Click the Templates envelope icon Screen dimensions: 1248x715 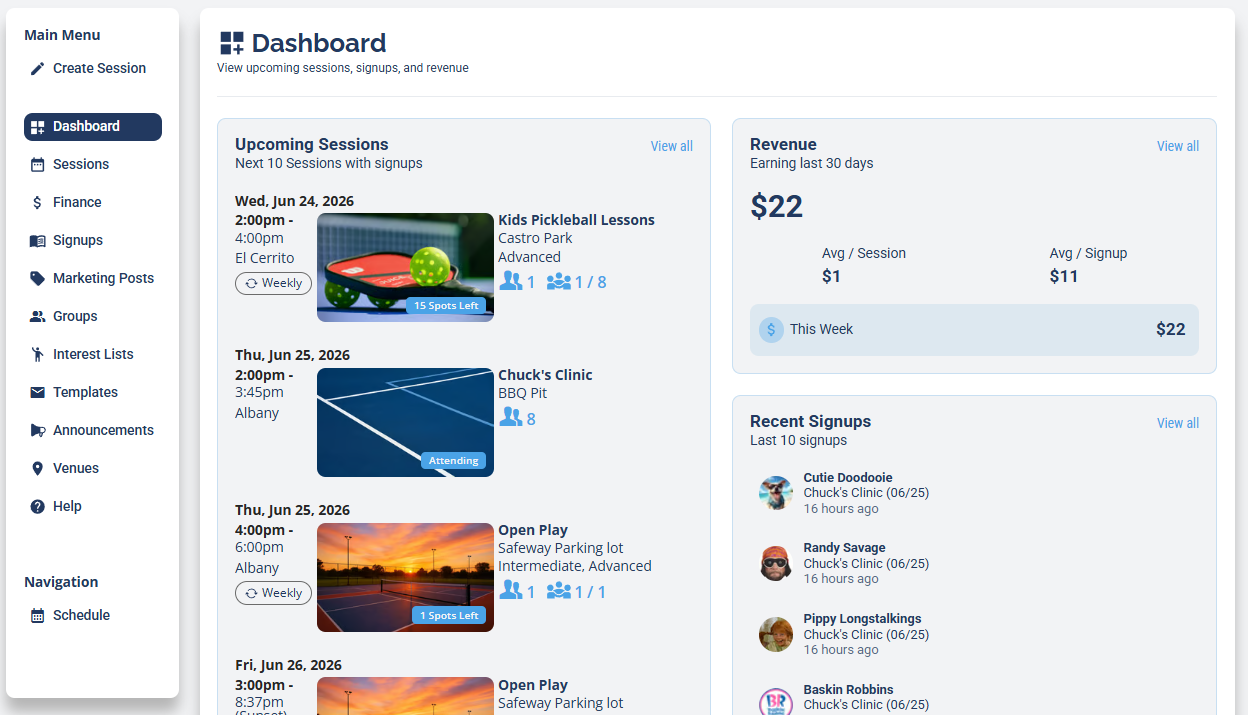(37, 393)
